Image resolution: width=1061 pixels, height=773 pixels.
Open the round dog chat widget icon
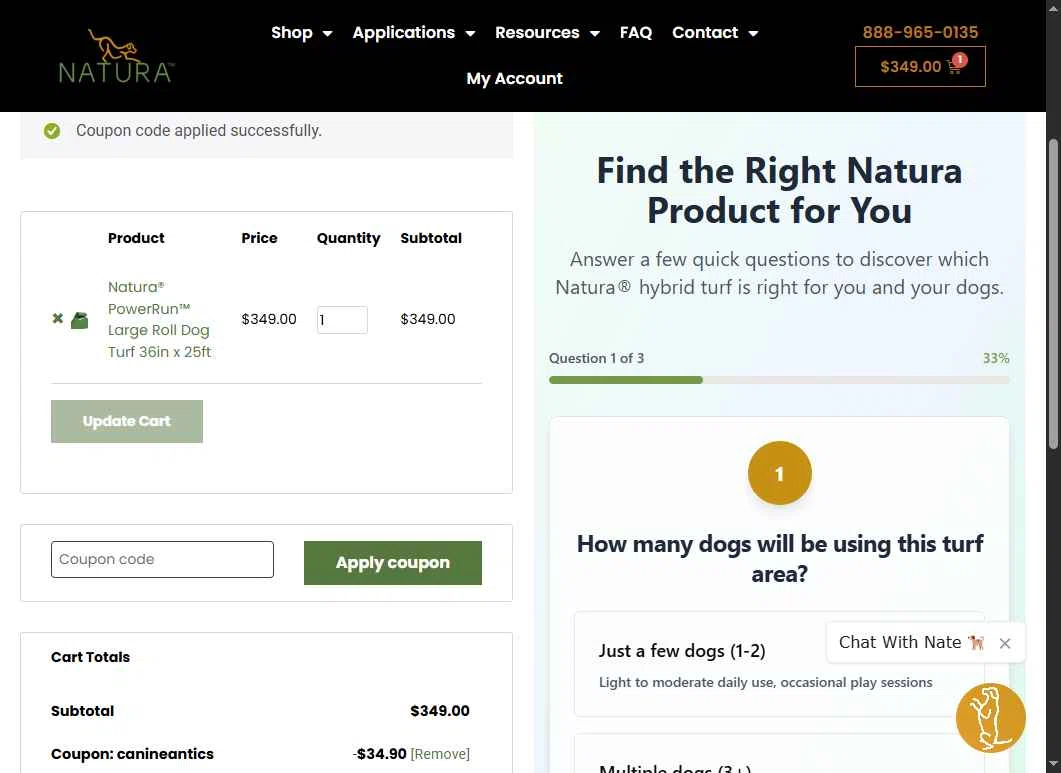click(x=991, y=717)
